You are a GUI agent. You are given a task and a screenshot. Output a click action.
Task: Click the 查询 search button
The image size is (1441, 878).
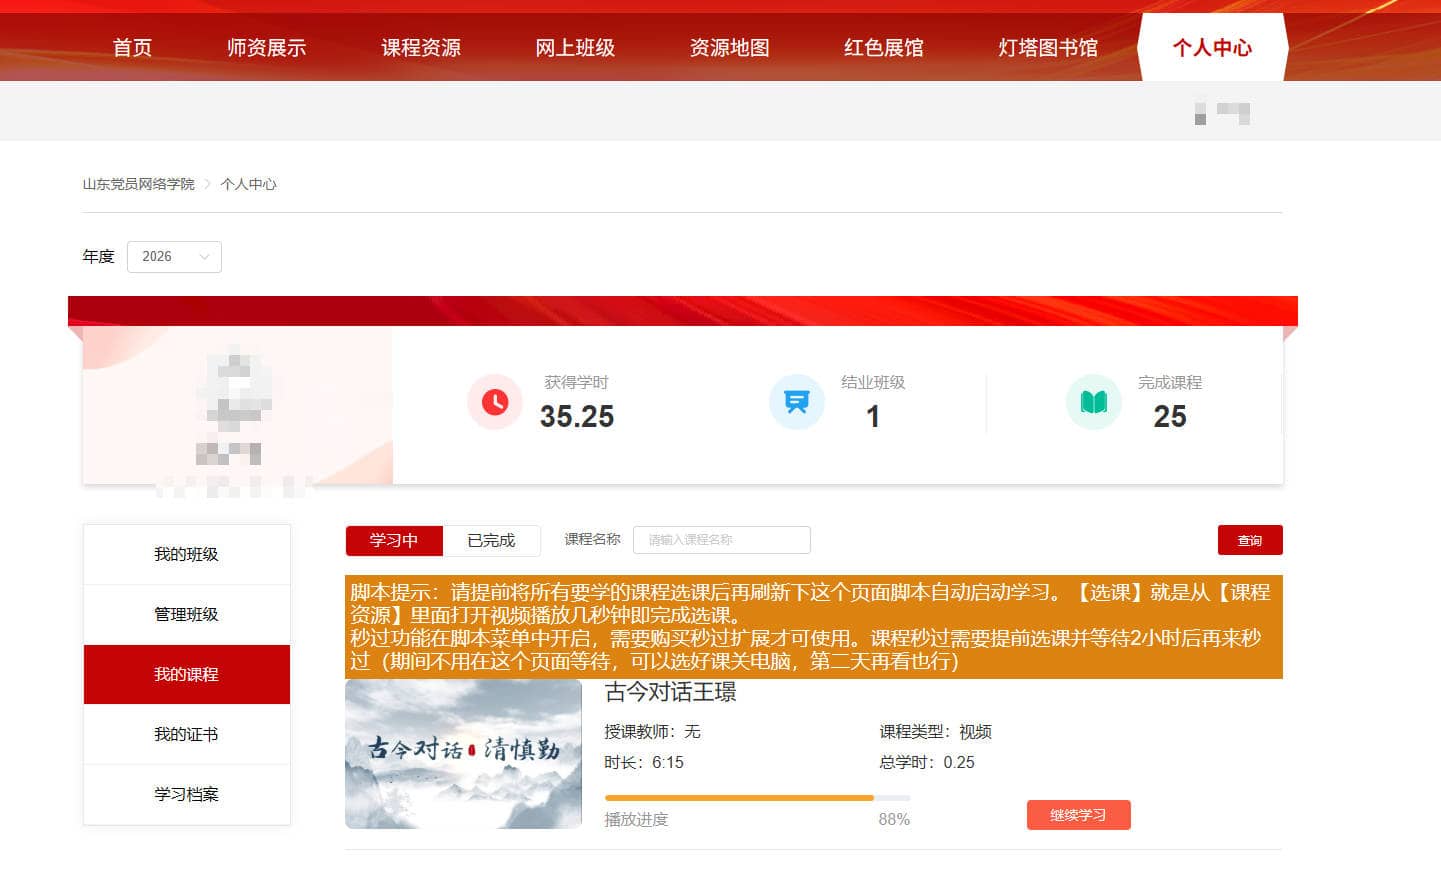point(1249,540)
